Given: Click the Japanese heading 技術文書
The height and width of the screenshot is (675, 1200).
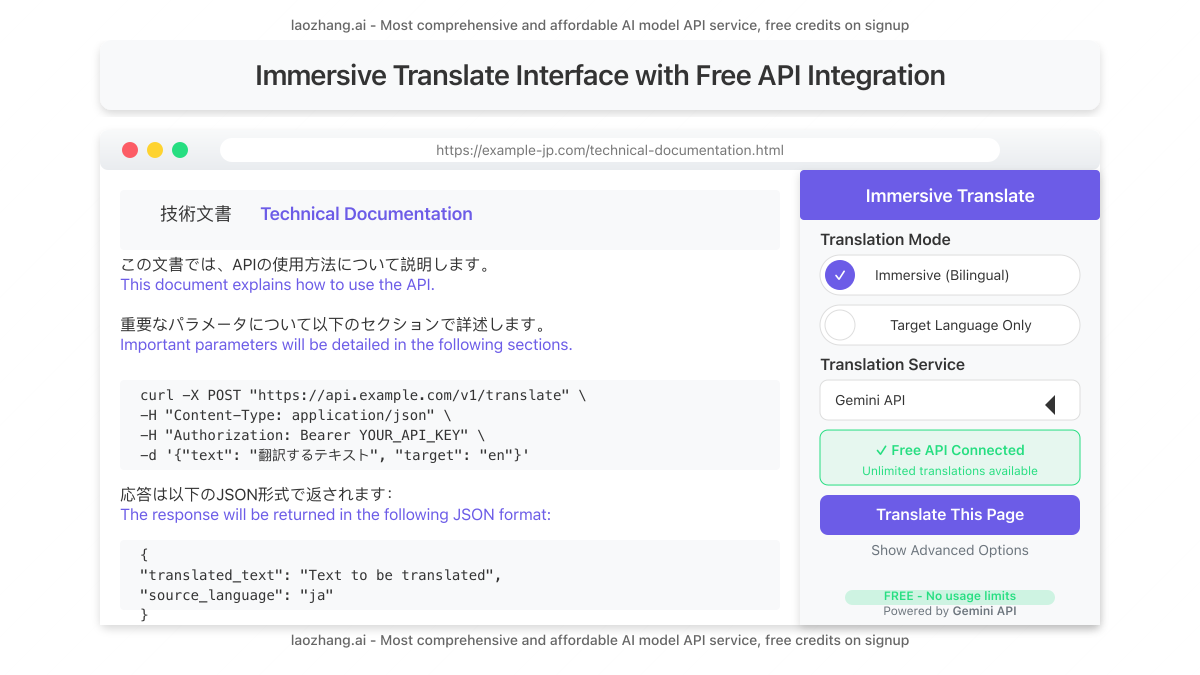Looking at the screenshot, I should pyautogui.click(x=196, y=214).
